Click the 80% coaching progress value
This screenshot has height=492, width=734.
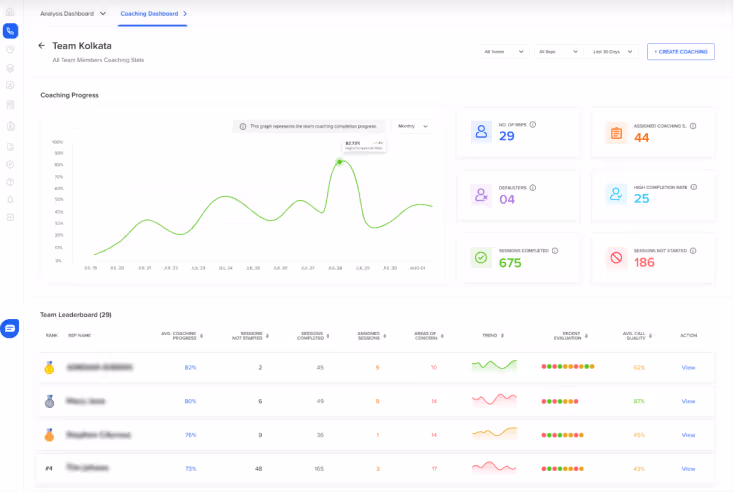pyautogui.click(x=190, y=401)
